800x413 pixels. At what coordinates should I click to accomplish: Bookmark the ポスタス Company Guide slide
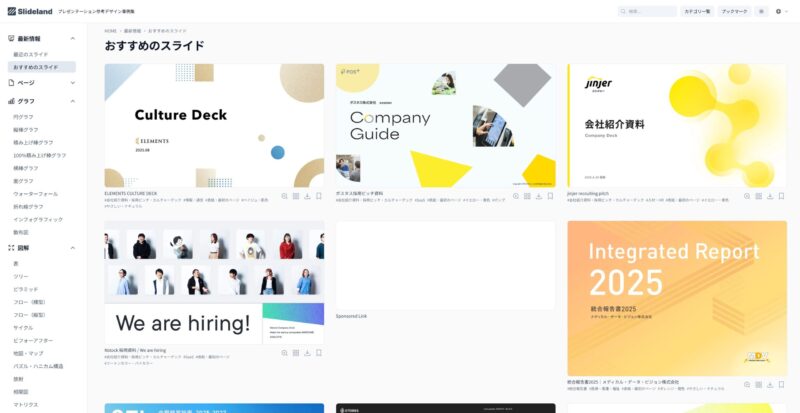(550, 196)
